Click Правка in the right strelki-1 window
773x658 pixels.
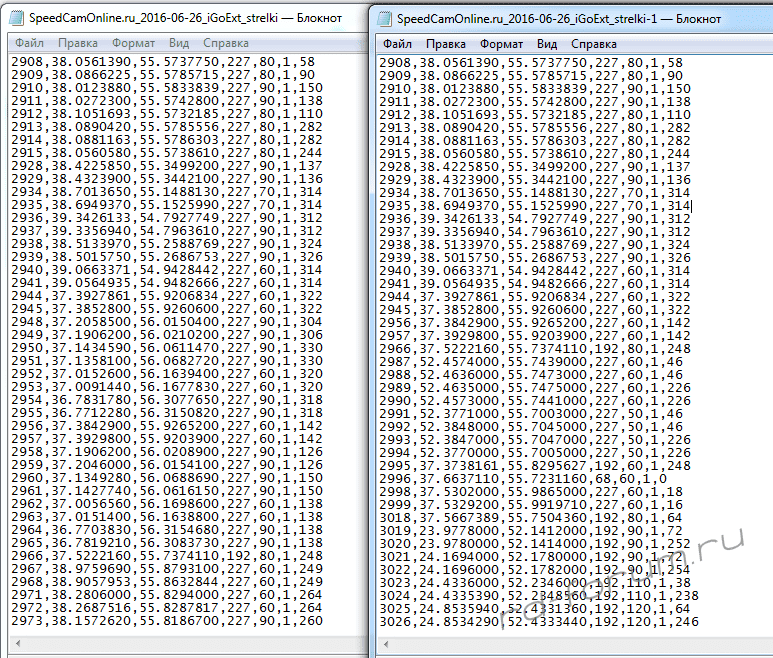(446, 44)
